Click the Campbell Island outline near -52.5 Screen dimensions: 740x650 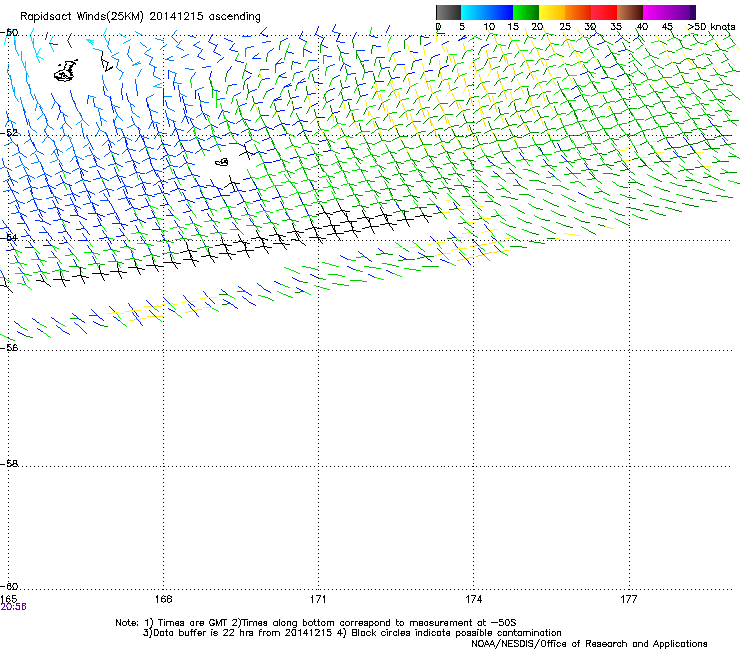tap(222, 162)
